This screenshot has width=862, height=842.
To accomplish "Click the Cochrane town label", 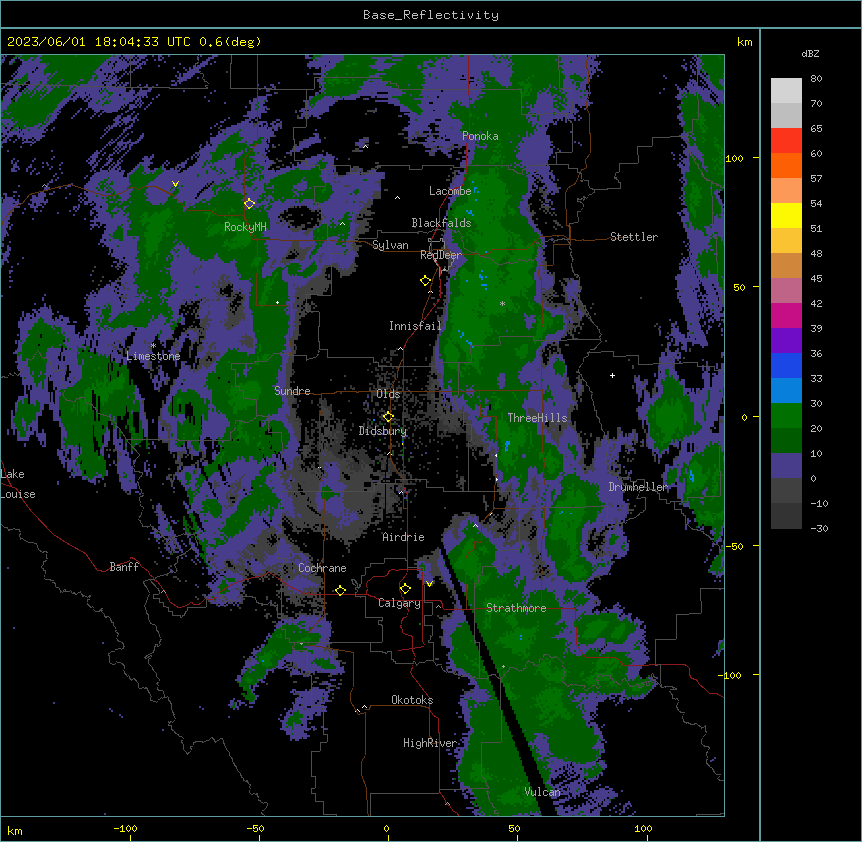I will click(322, 568).
